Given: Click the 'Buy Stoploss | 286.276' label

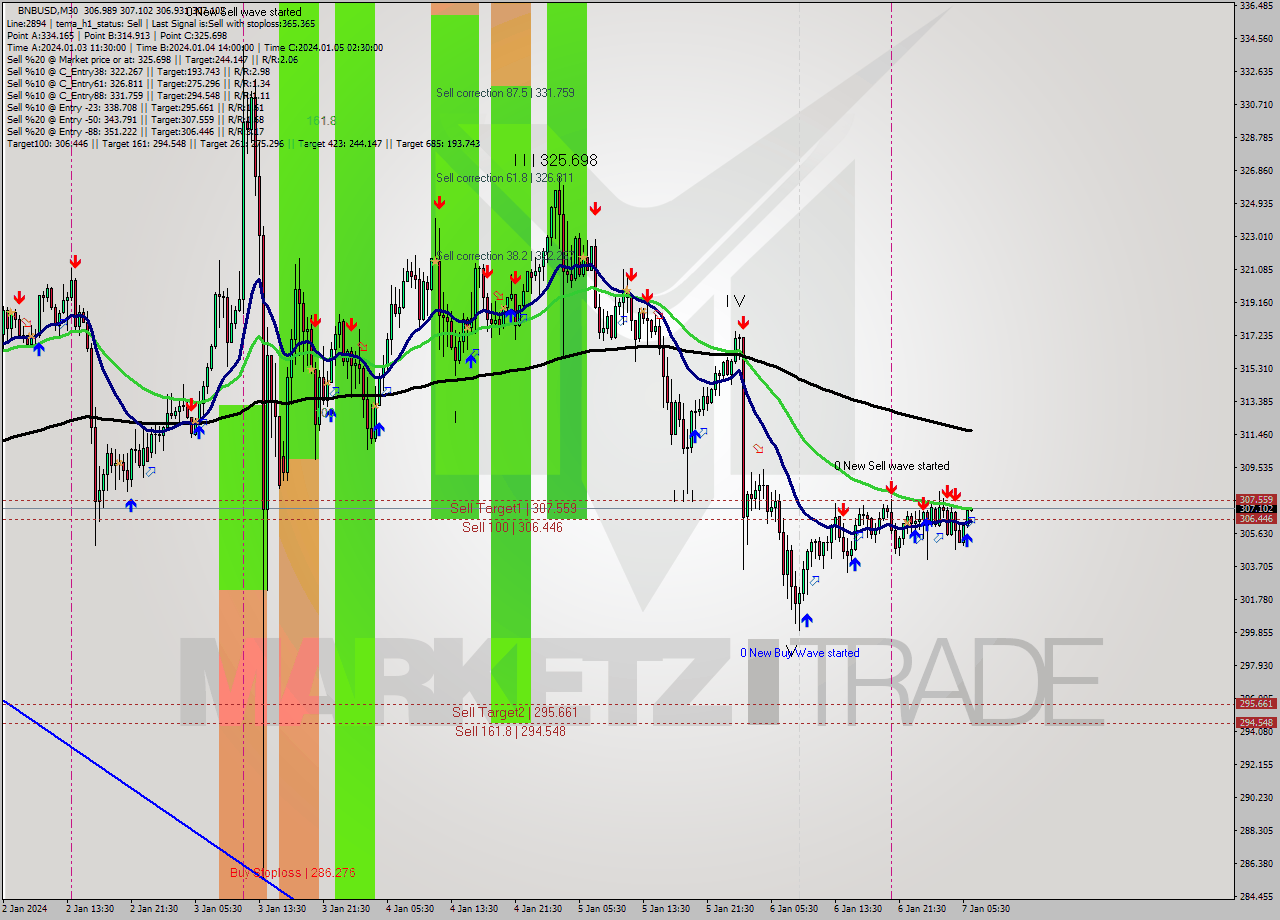Looking at the screenshot, I should 293,873.
